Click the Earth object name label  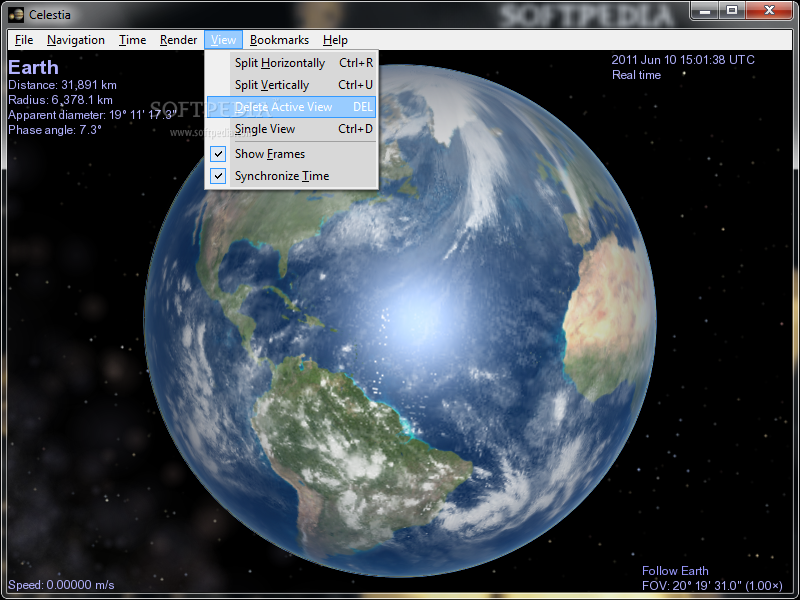(34, 67)
